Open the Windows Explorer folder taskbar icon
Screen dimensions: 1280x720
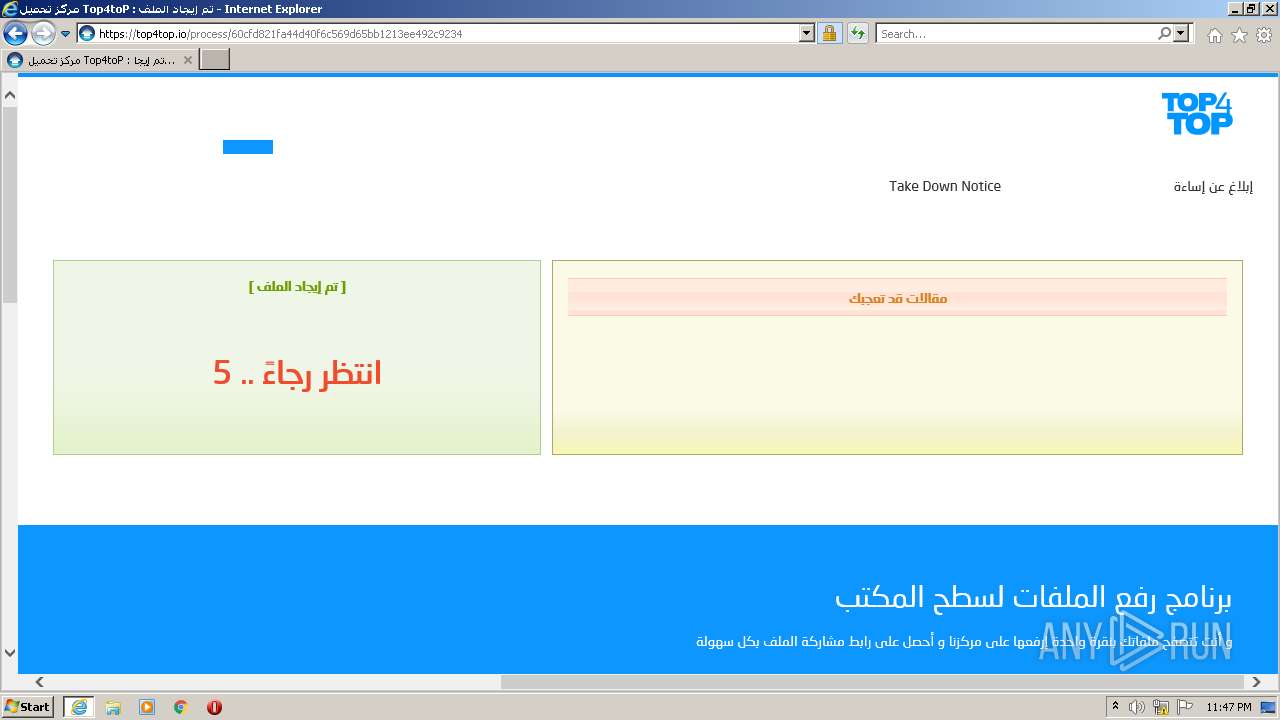(113, 707)
